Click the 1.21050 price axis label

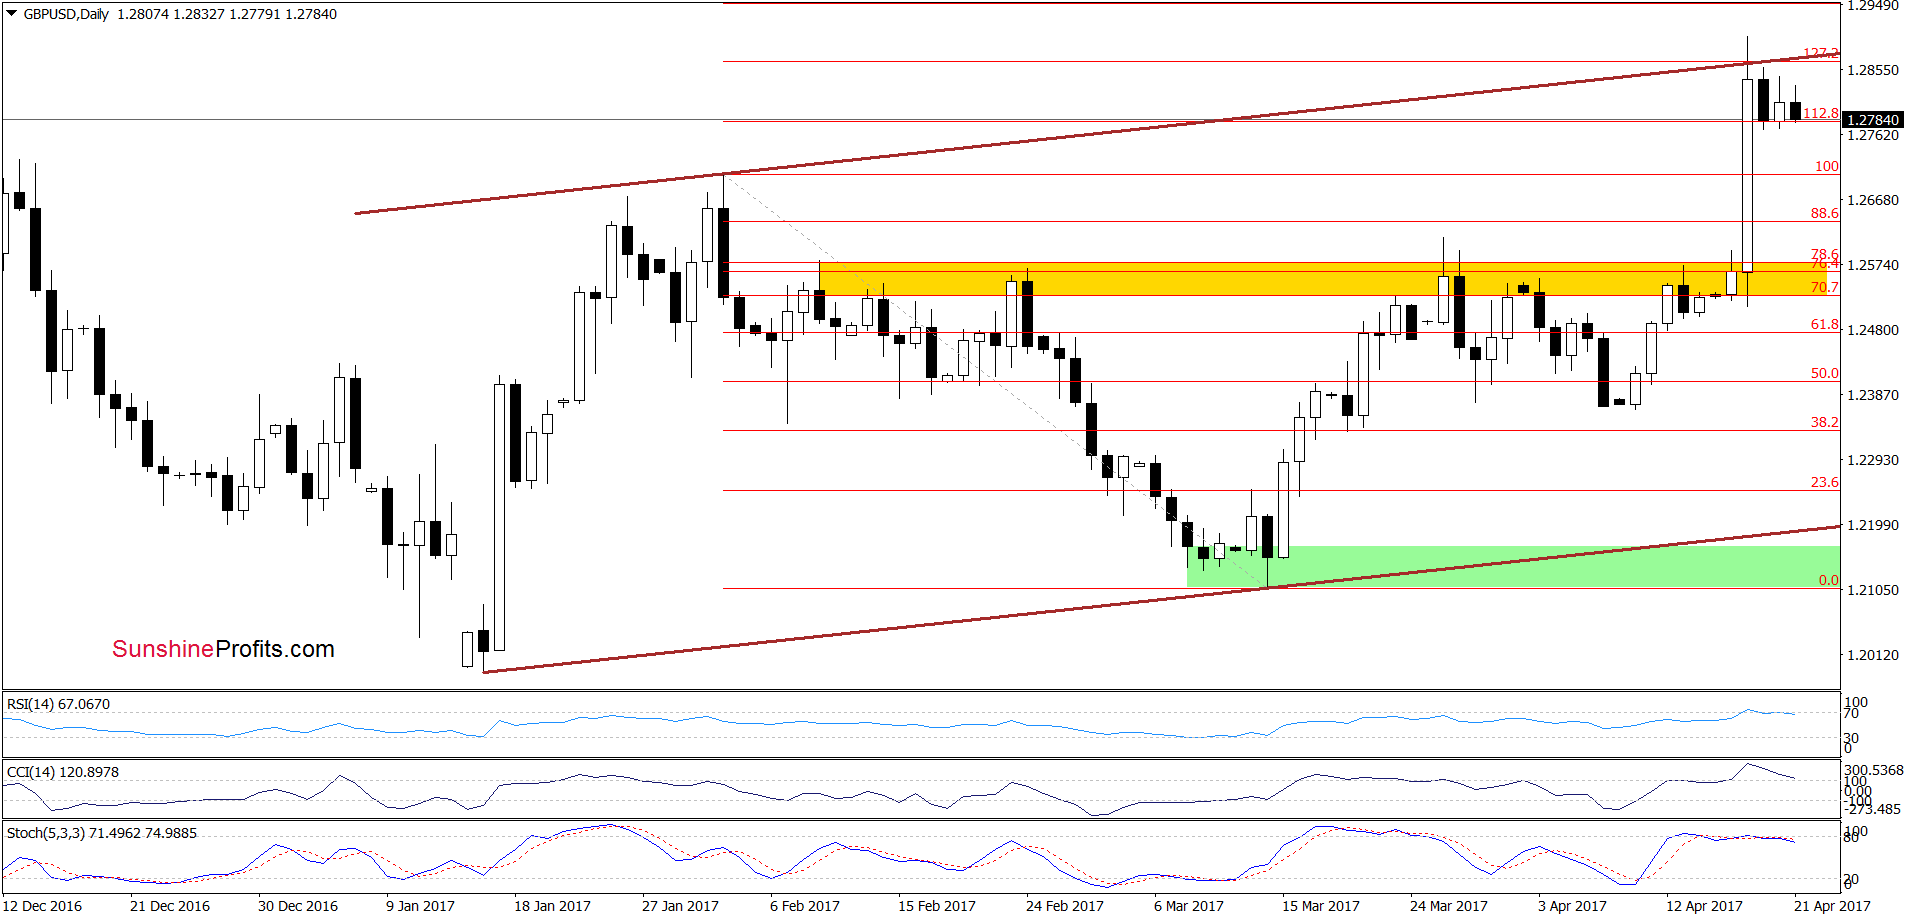pos(1873,591)
